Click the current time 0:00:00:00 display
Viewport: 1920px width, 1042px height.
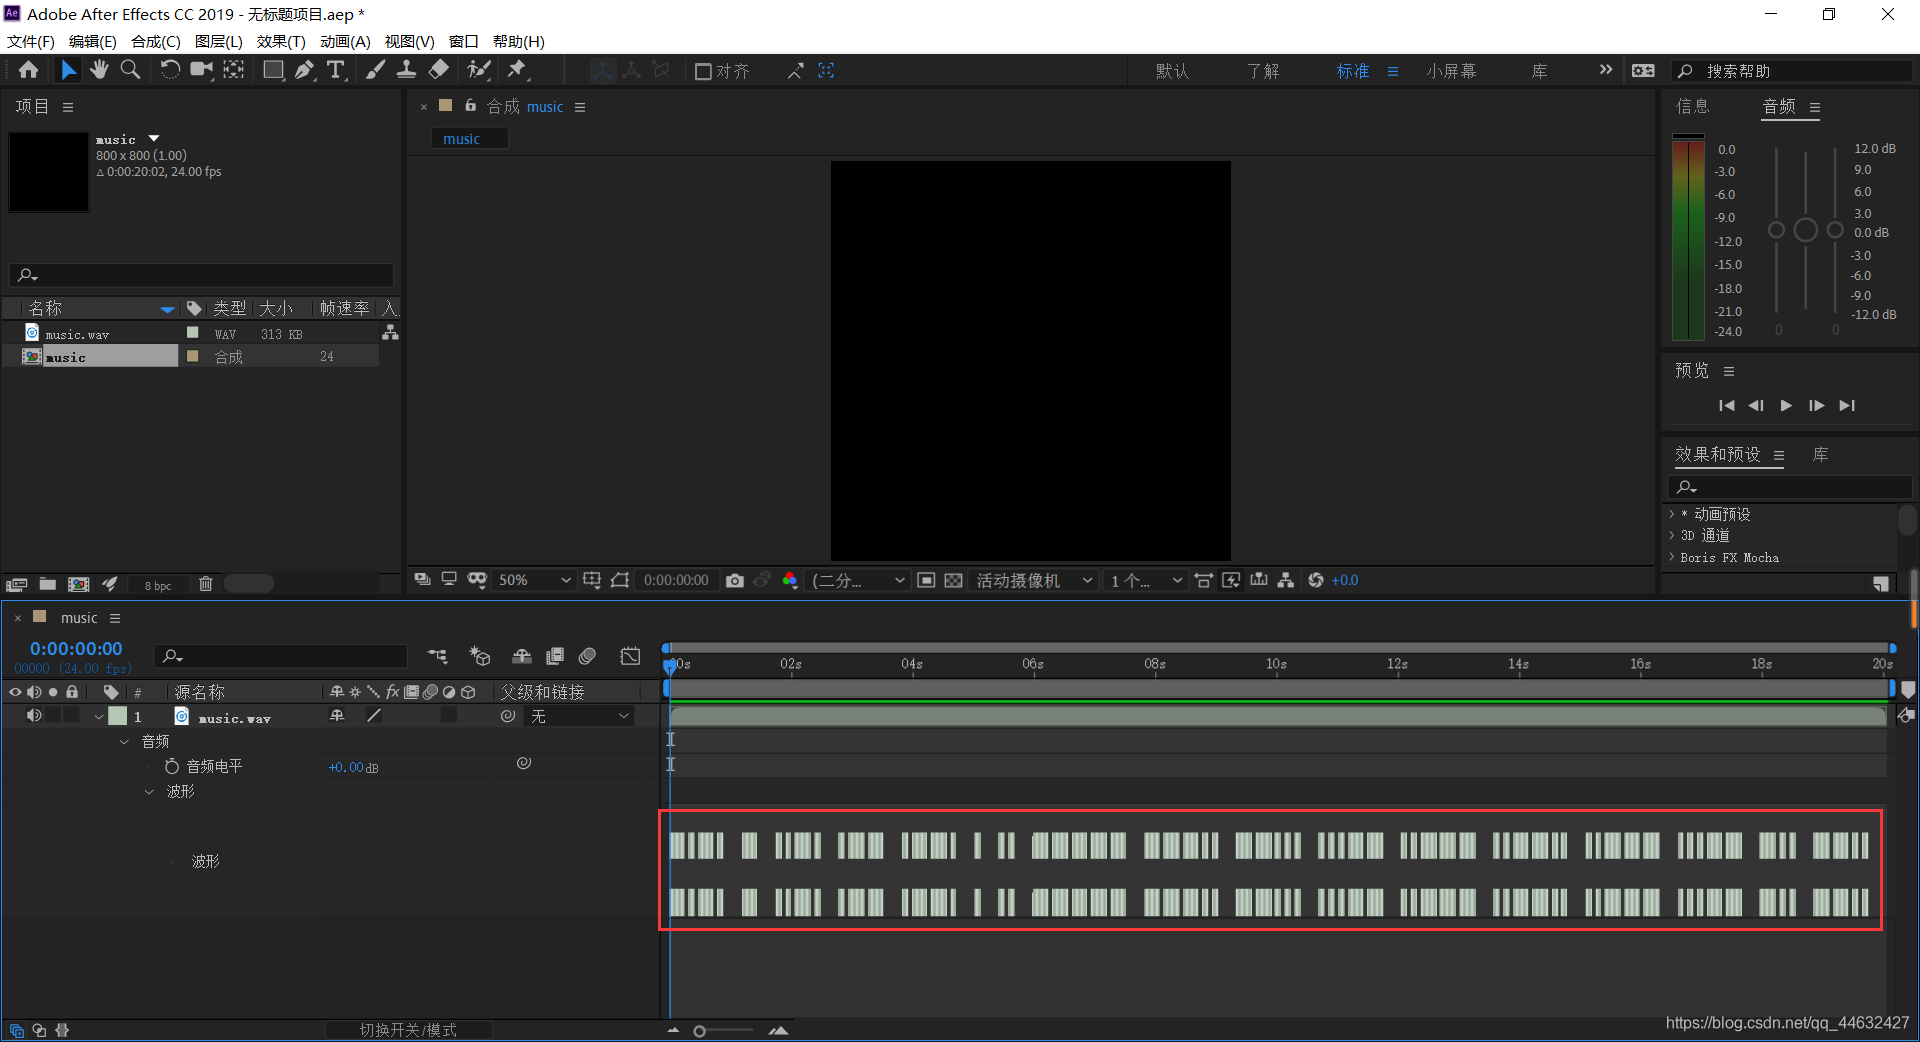pyautogui.click(x=76, y=649)
